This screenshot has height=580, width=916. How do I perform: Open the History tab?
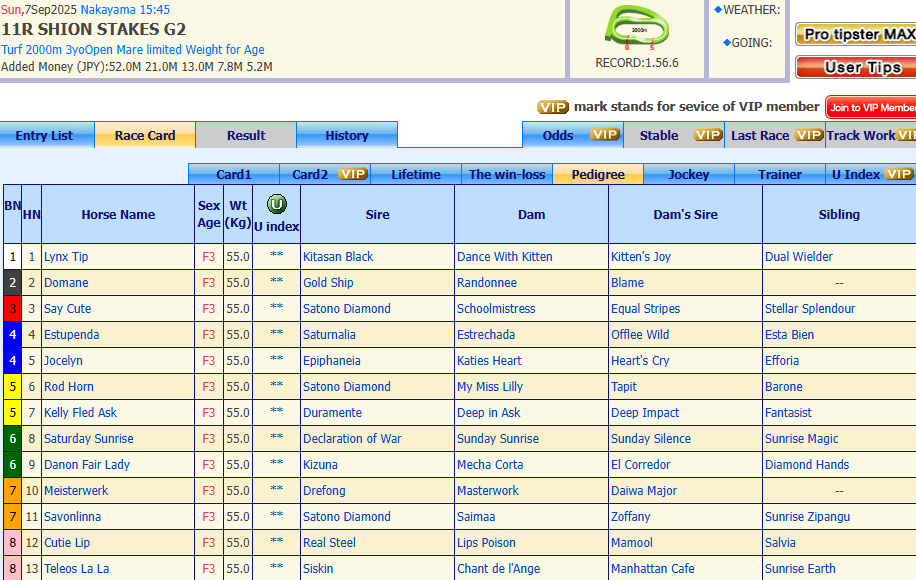(x=347, y=135)
